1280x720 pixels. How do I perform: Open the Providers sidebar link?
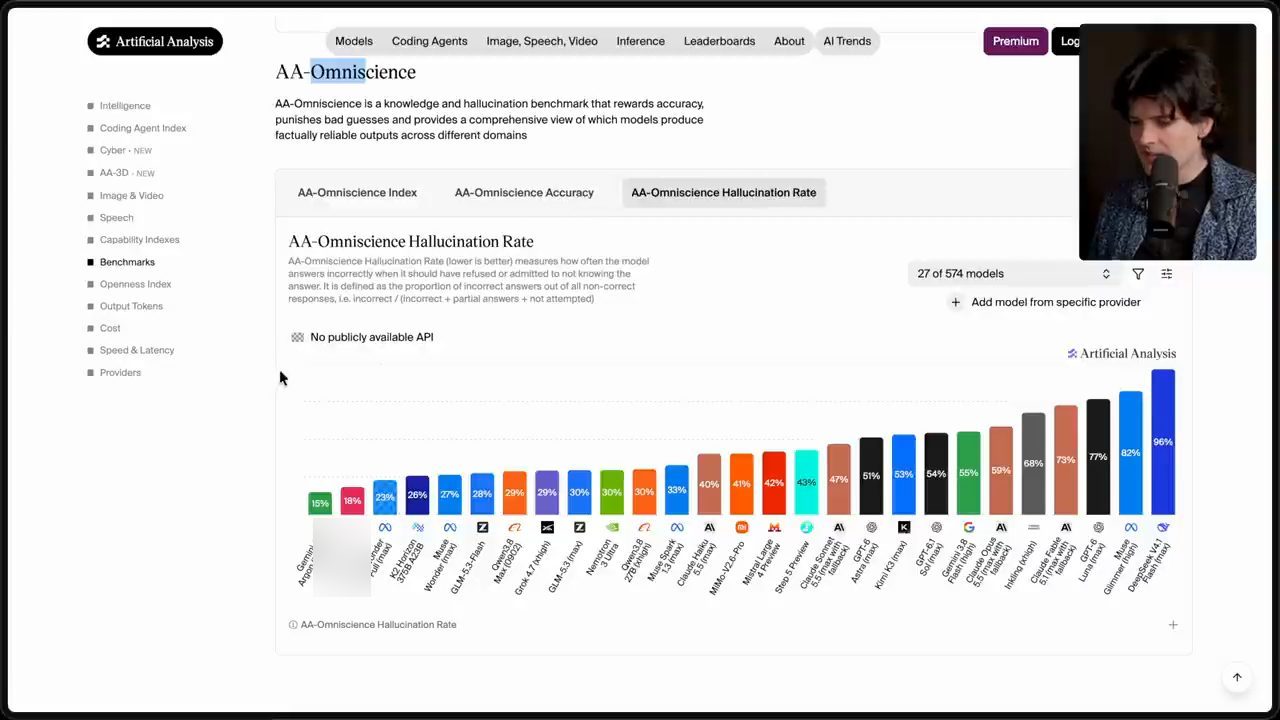[x=120, y=373]
